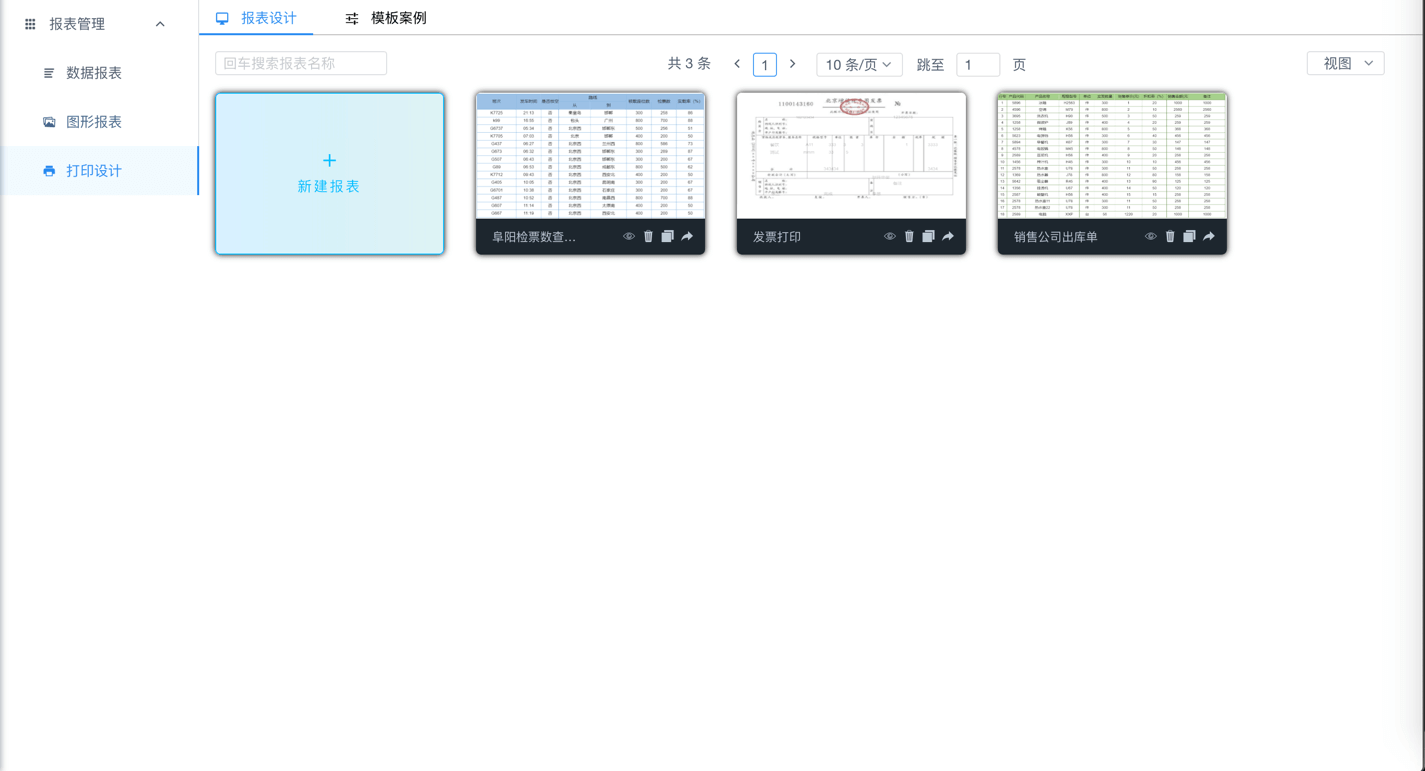Copy the 销售公司出库单 report using duplicate icon
The image size is (1425, 771).
pos(1190,237)
